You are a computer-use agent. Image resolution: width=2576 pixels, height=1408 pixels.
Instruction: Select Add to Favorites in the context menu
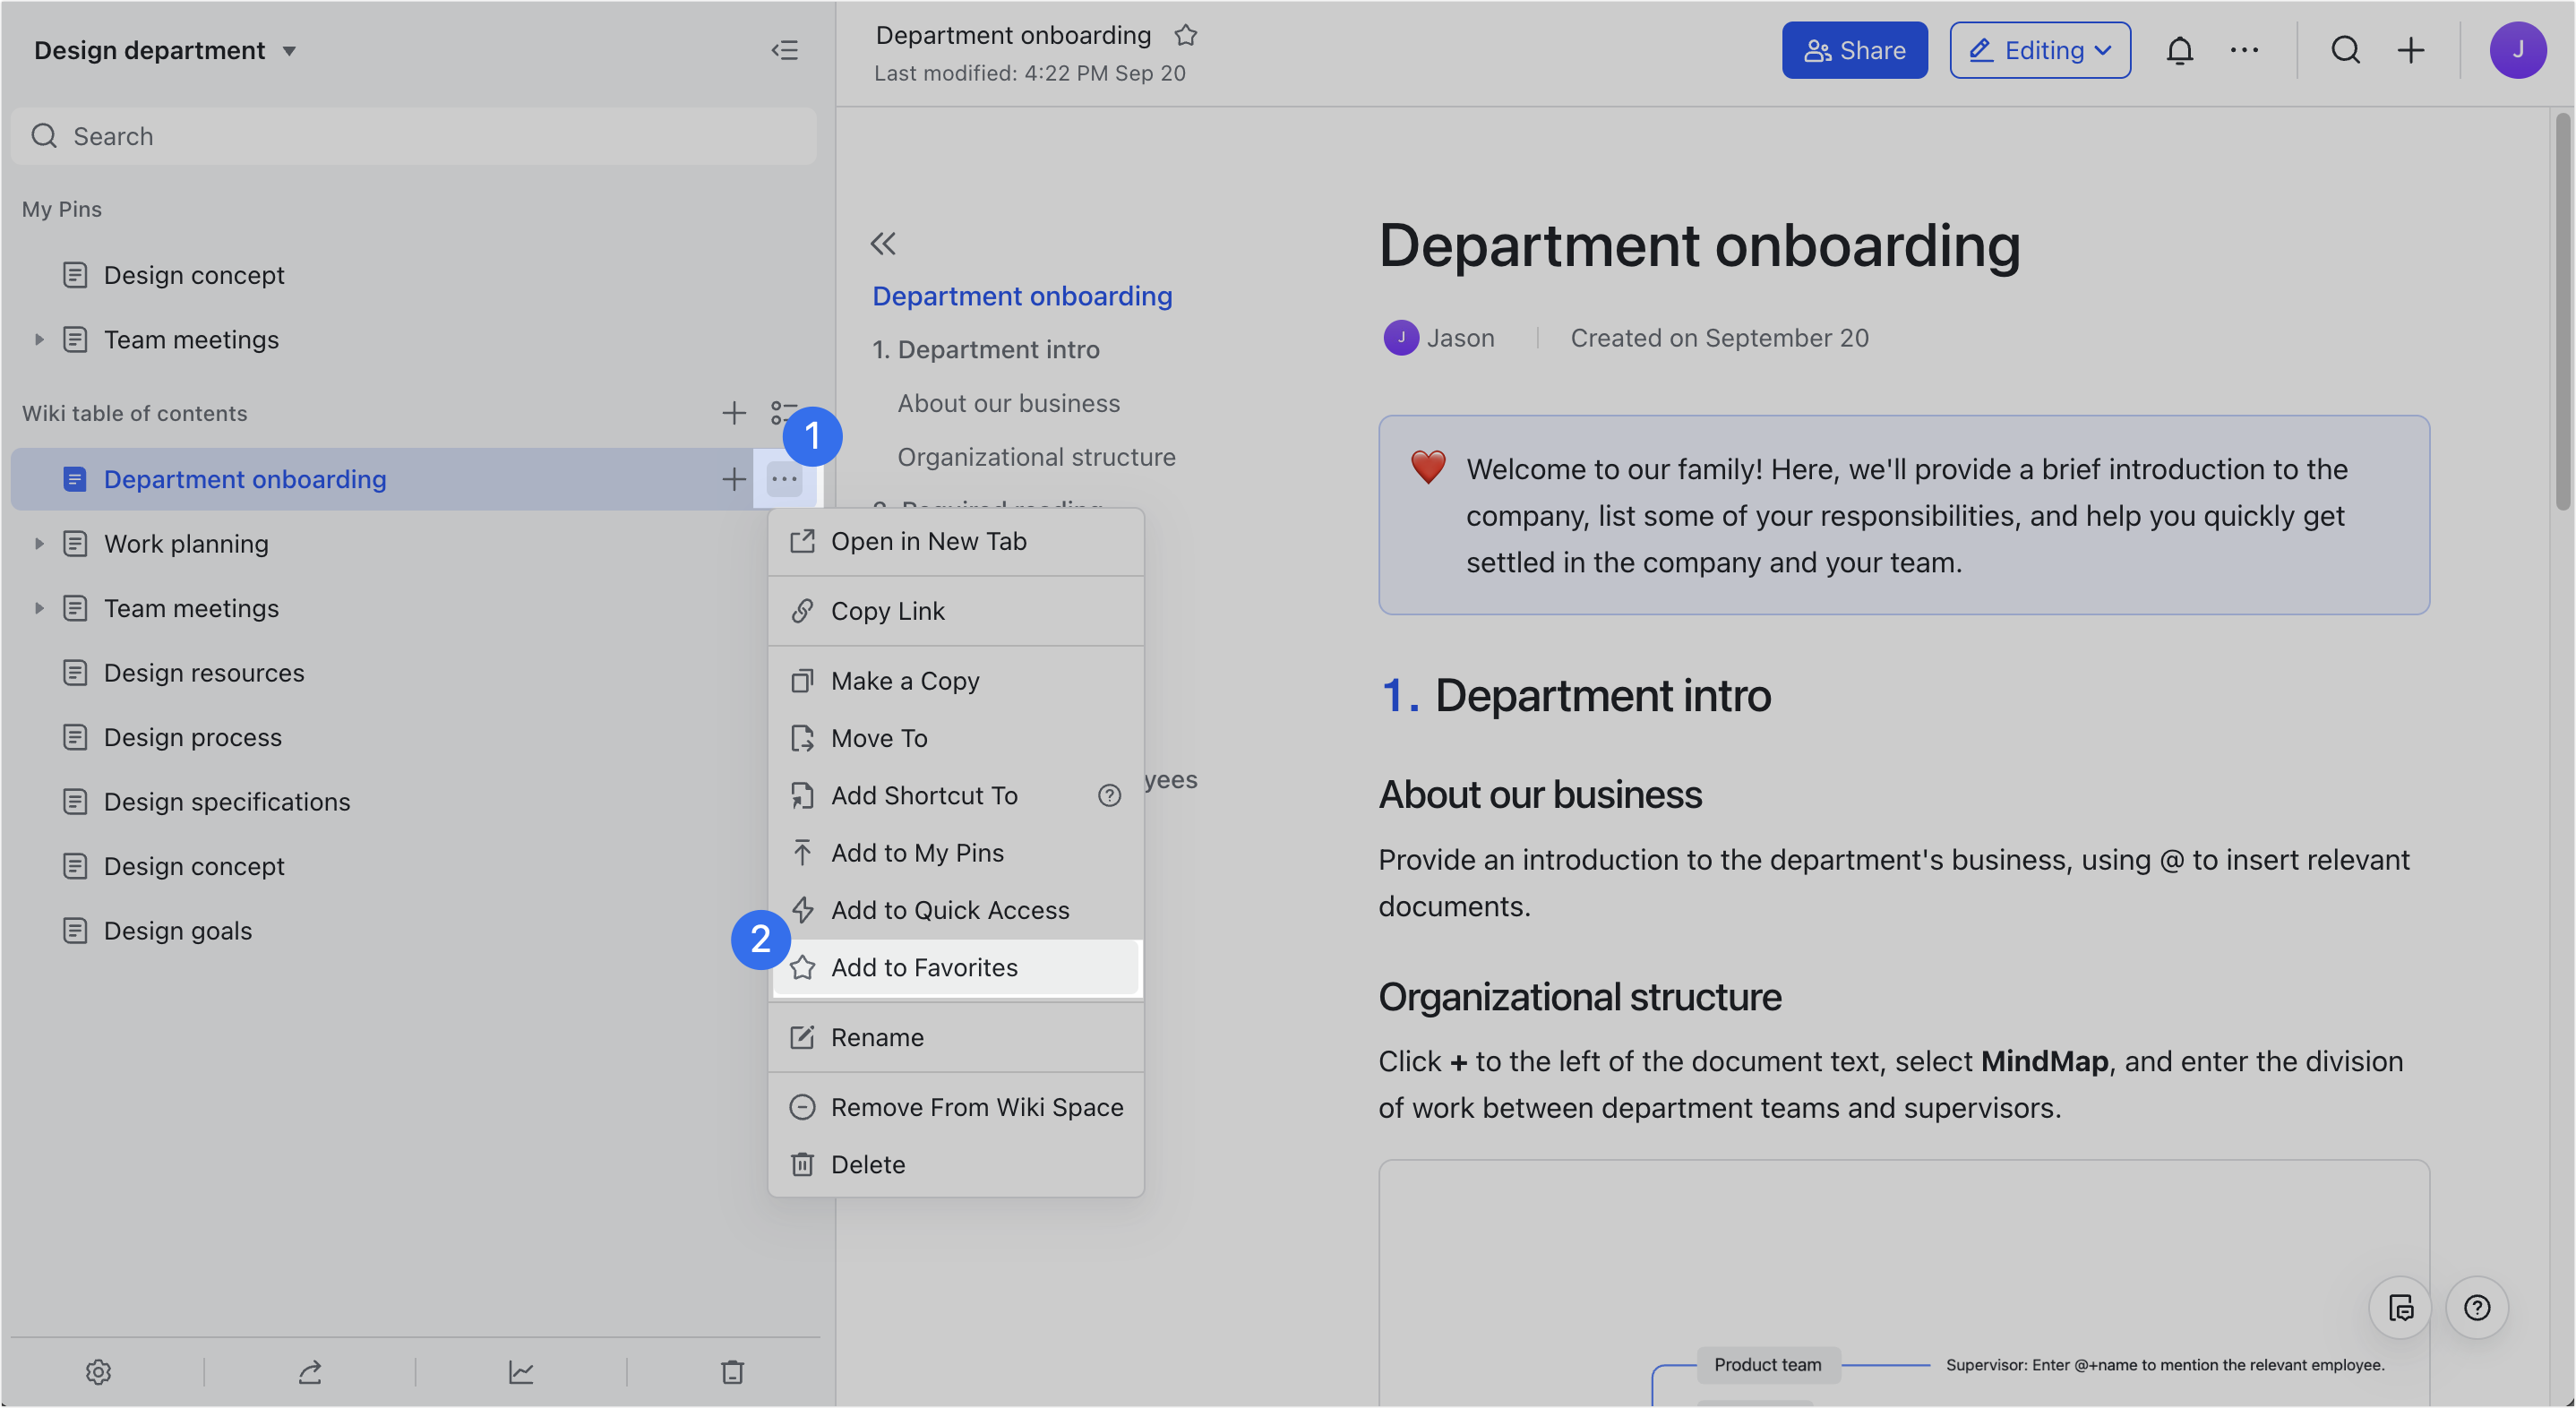[x=924, y=967]
